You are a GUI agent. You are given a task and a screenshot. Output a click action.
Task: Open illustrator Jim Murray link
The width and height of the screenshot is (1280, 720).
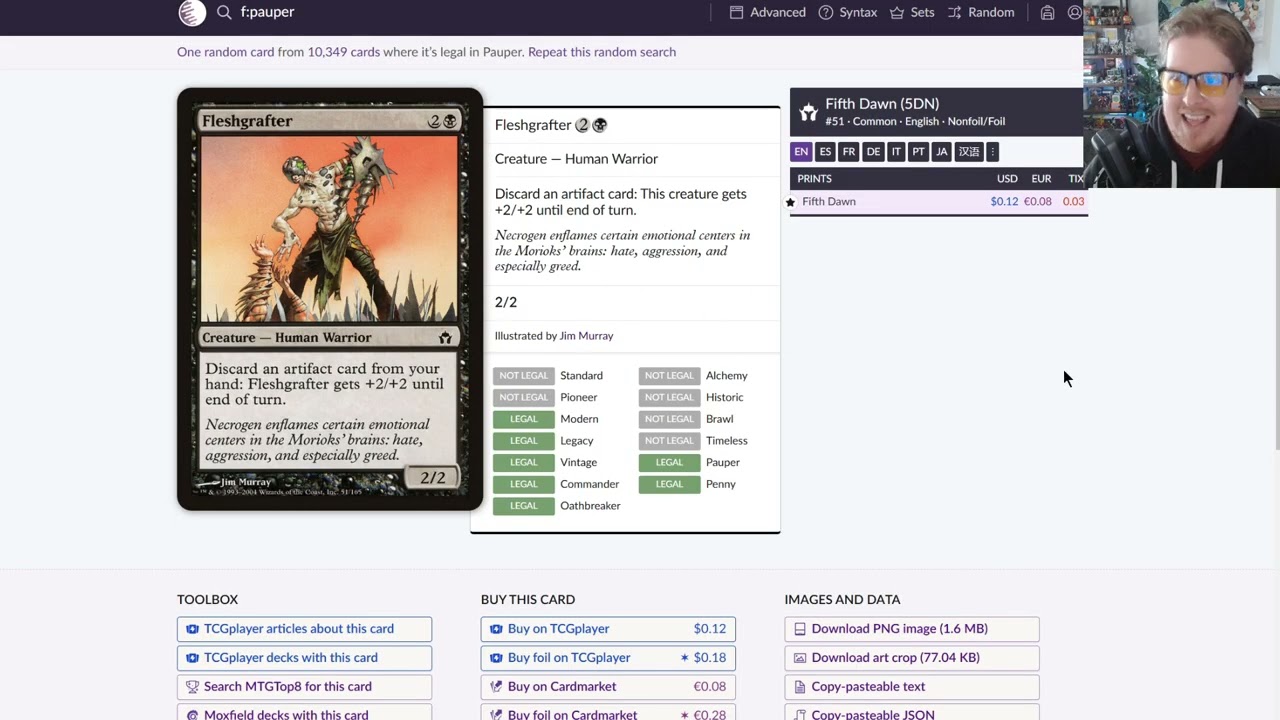point(586,336)
